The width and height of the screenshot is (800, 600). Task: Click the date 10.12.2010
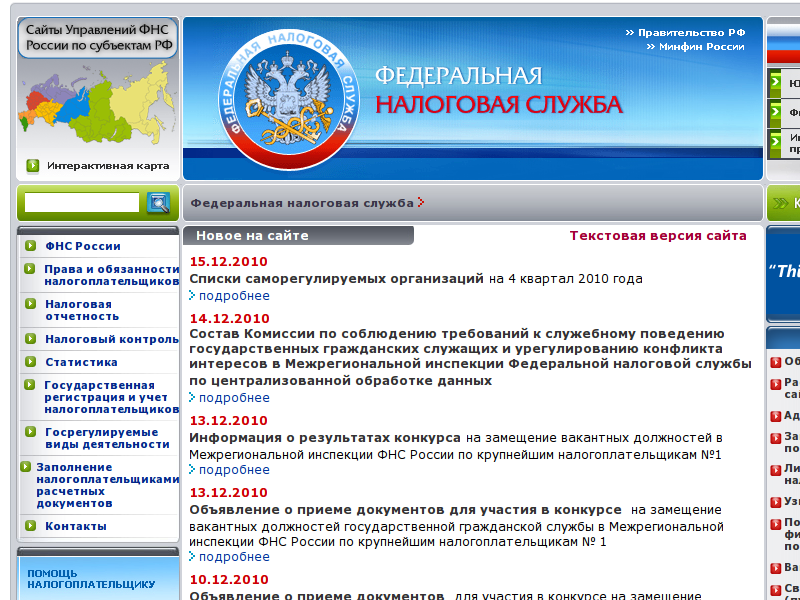coord(229,580)
